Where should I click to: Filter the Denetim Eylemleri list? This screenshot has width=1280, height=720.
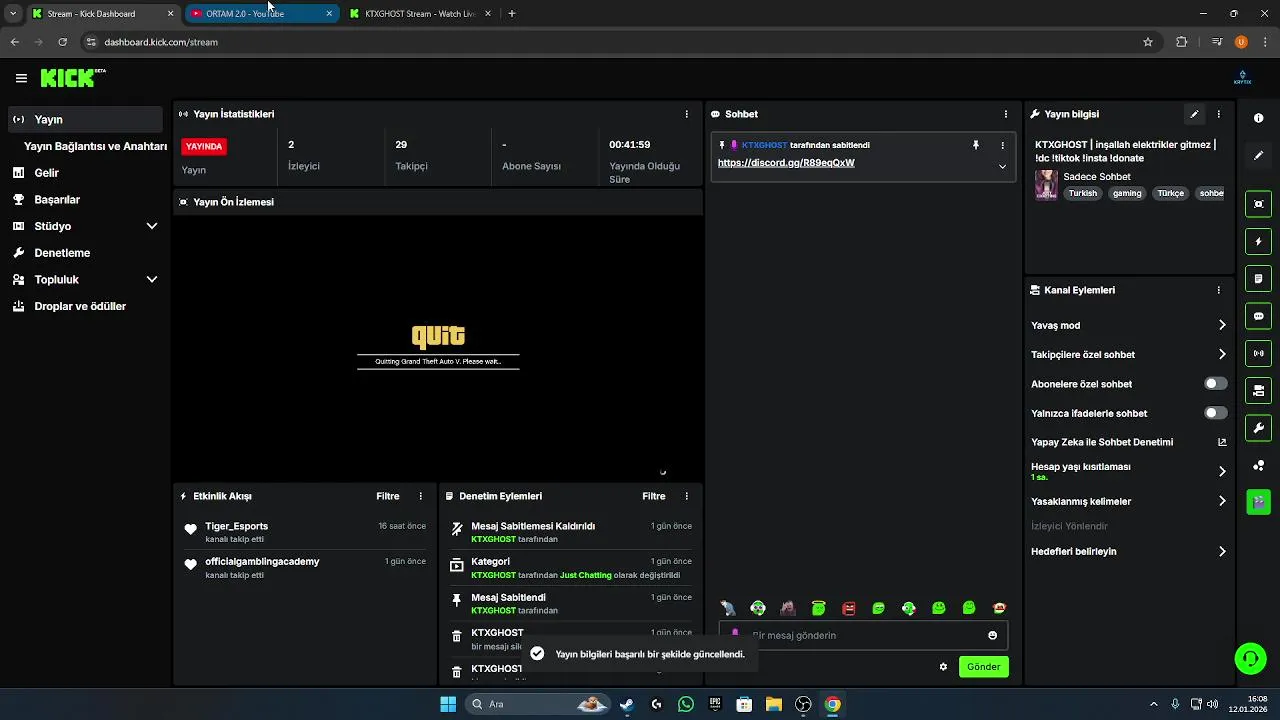point(654,496)
